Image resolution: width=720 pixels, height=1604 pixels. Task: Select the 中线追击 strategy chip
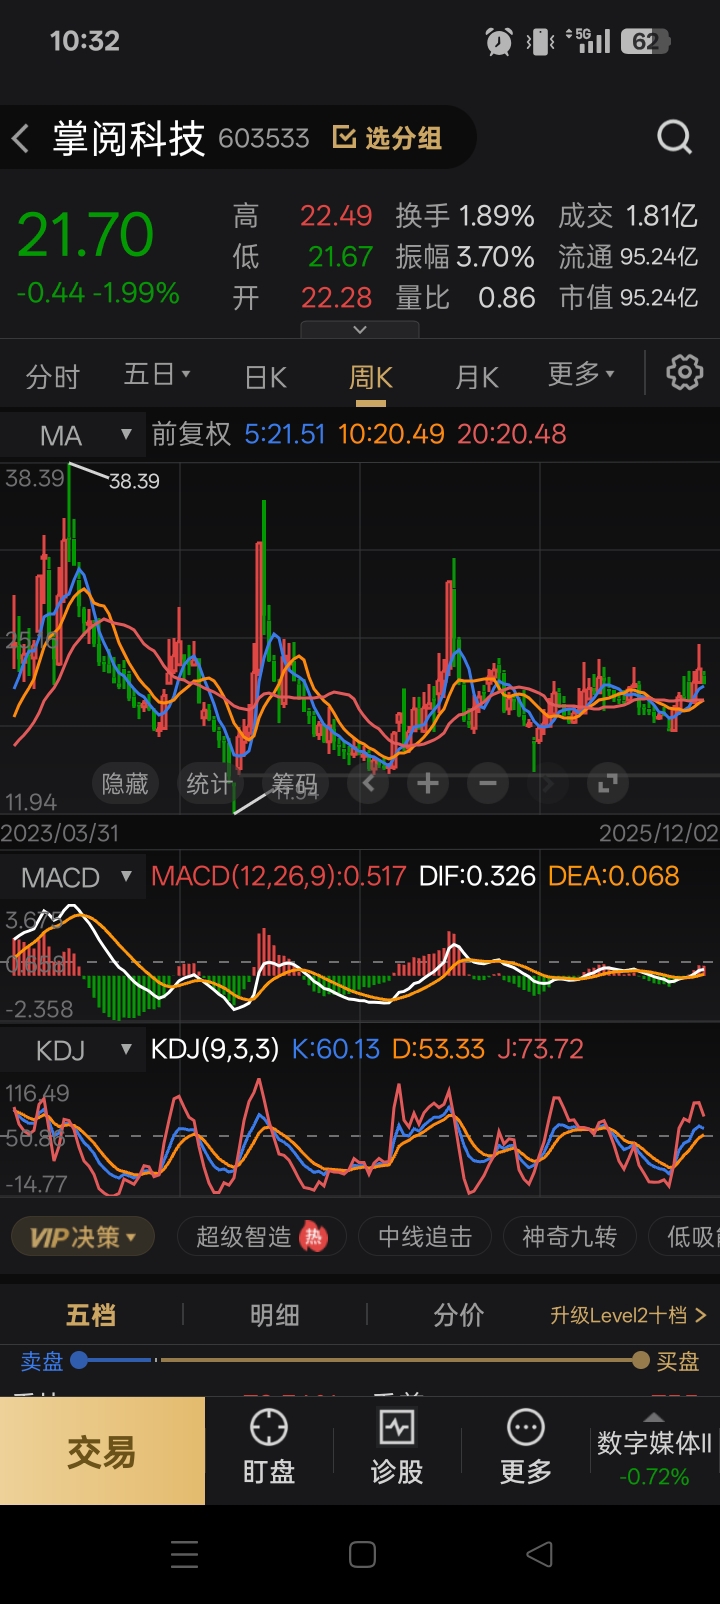click(x=424, y=1237)
